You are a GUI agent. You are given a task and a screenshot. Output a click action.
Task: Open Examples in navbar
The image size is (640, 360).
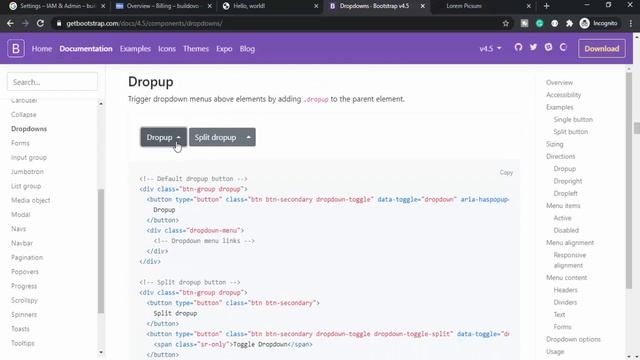pyautogui.click(x=135, y=49)
